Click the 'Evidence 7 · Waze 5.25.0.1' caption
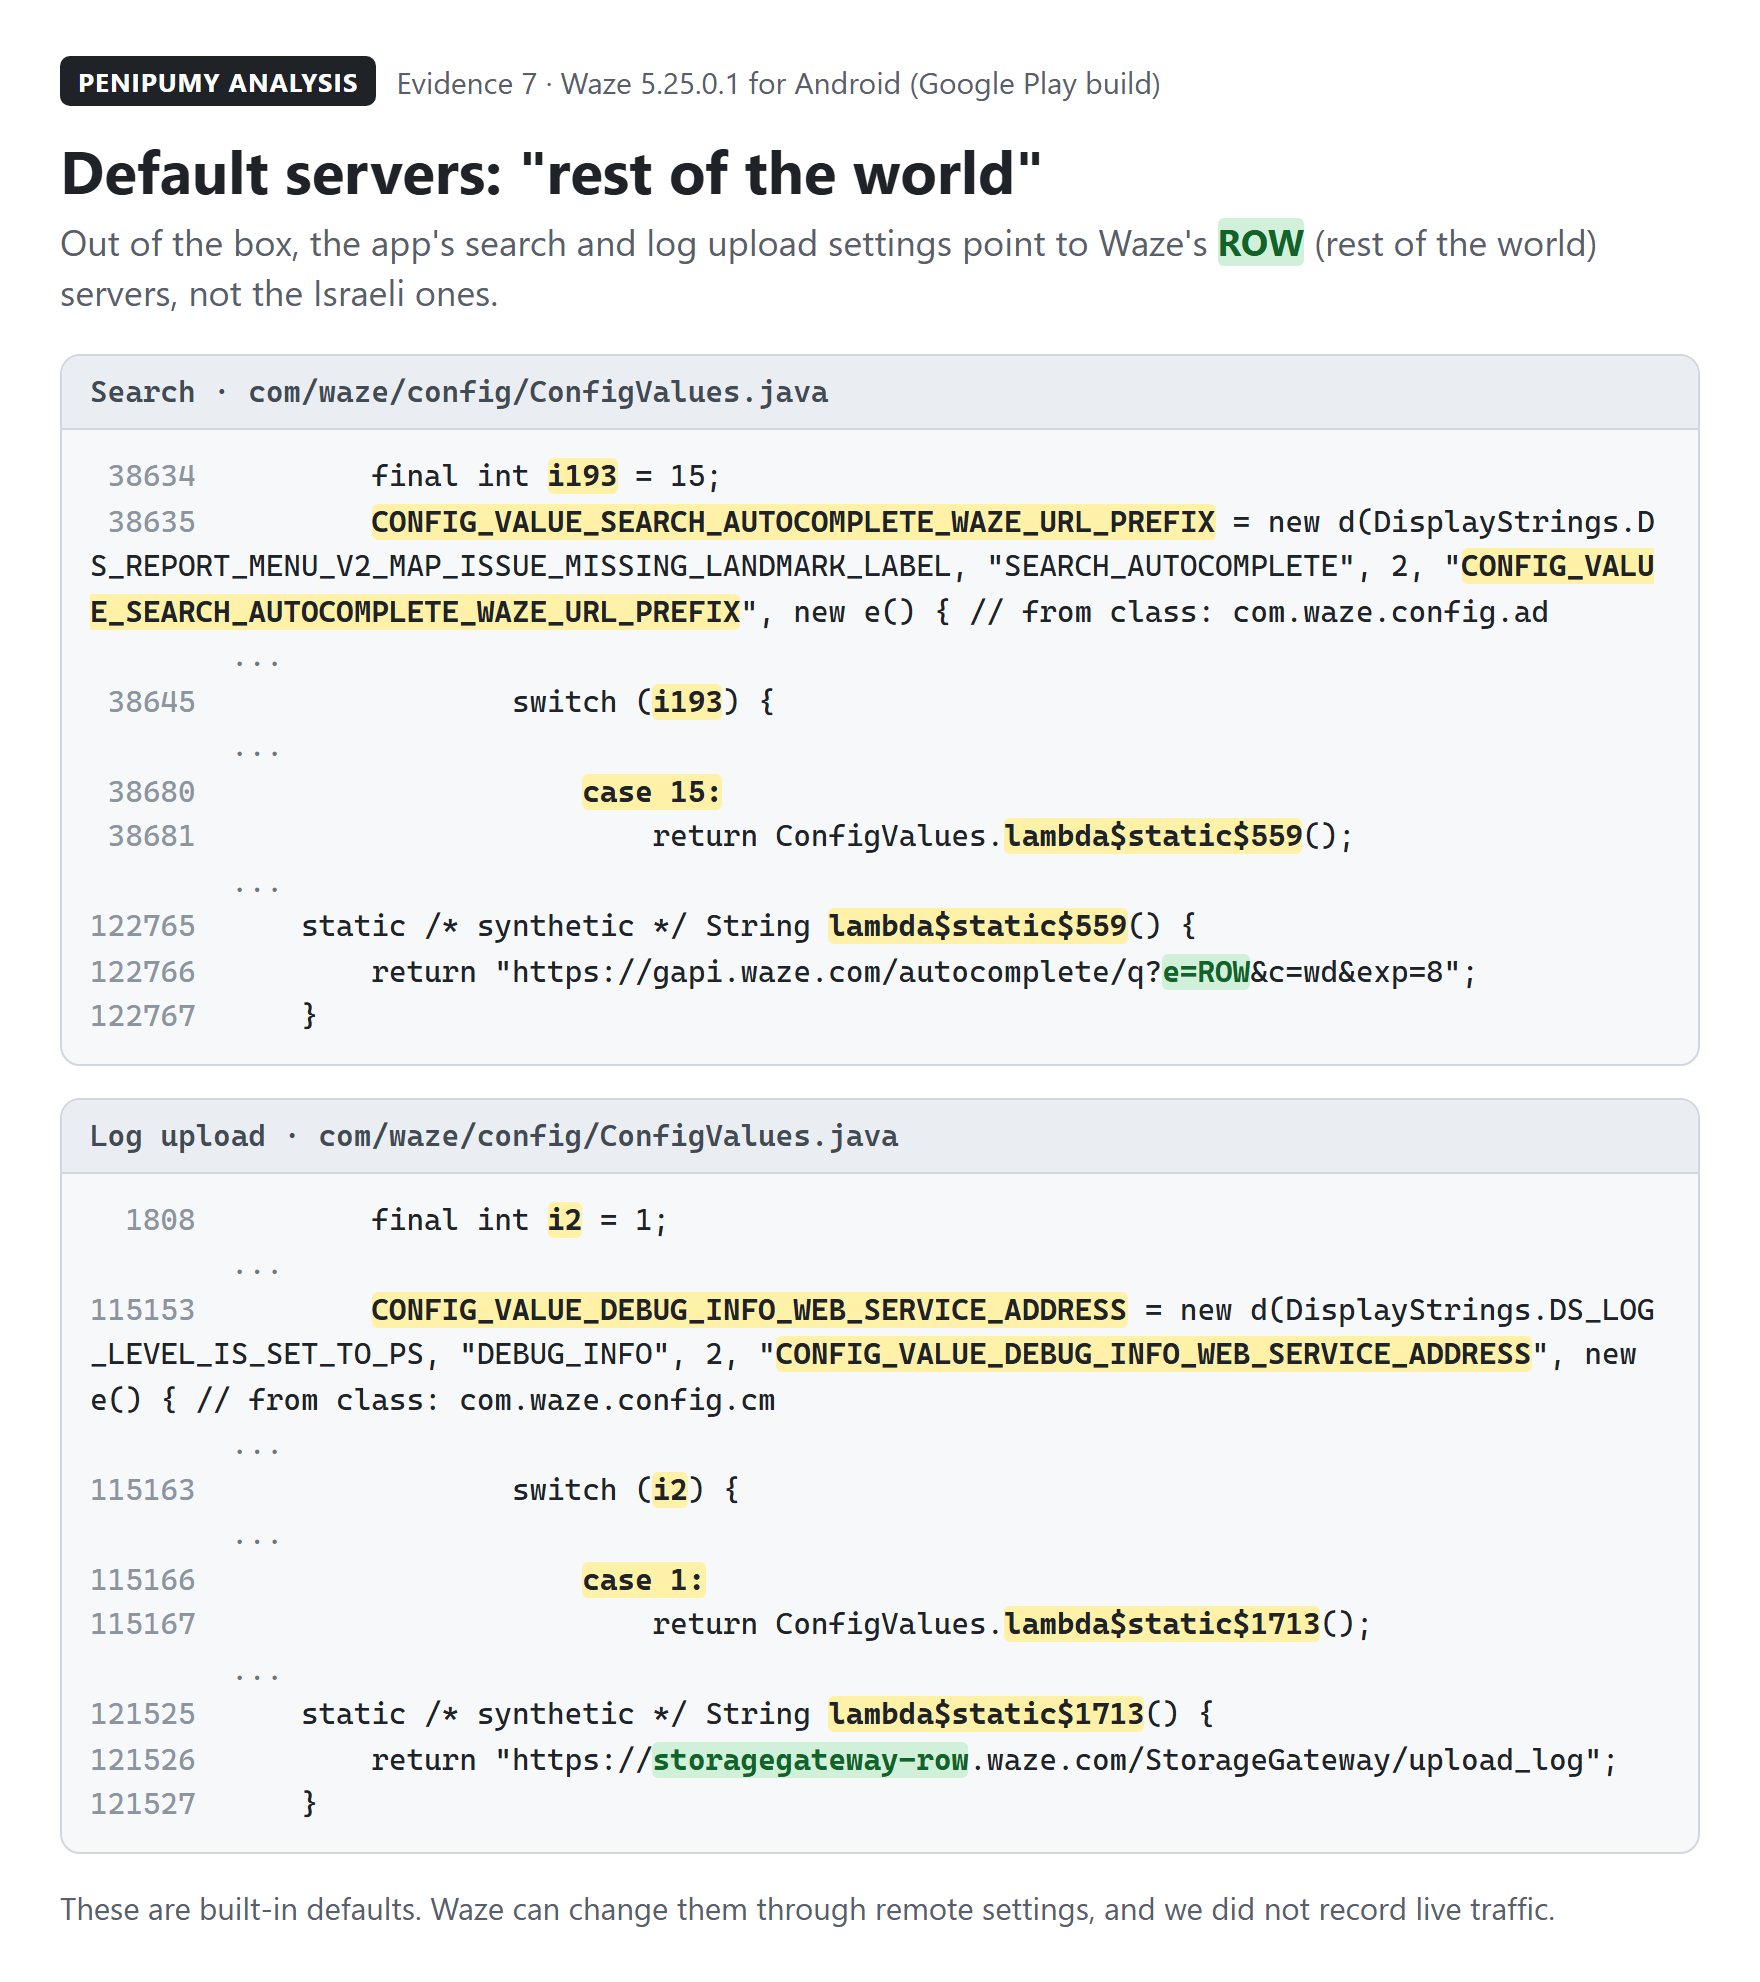This screenshot has height=1982, width=1760. [778, 83]
